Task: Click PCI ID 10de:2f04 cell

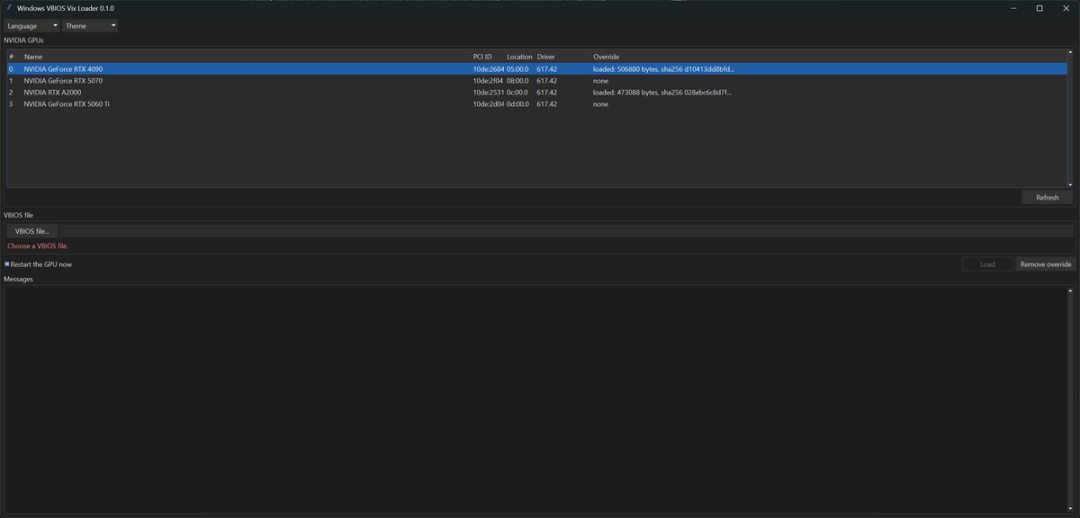Action: click(x=488, y=81)
